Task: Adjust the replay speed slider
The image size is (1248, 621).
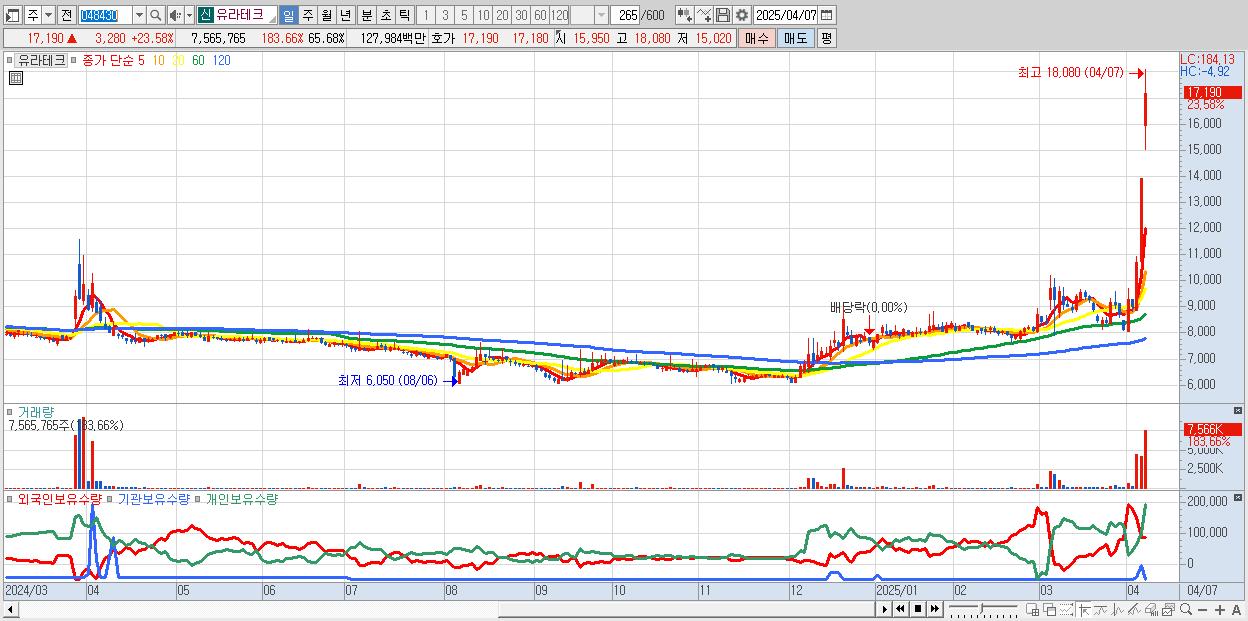Action: [982, 609]
